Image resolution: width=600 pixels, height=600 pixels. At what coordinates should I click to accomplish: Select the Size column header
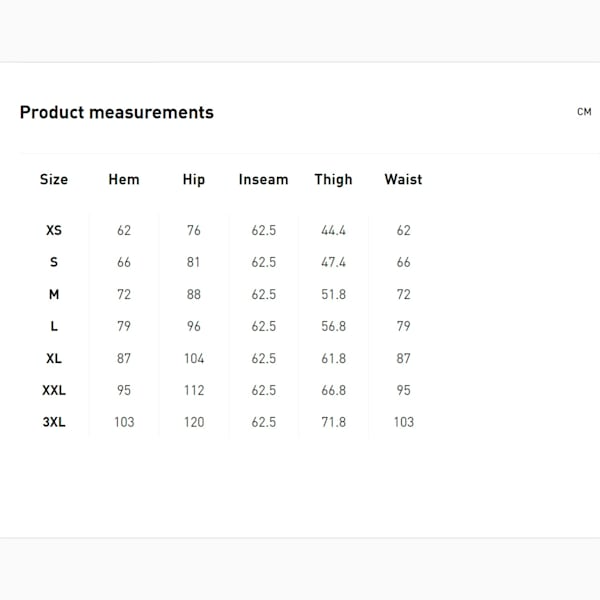coord(54,180)
